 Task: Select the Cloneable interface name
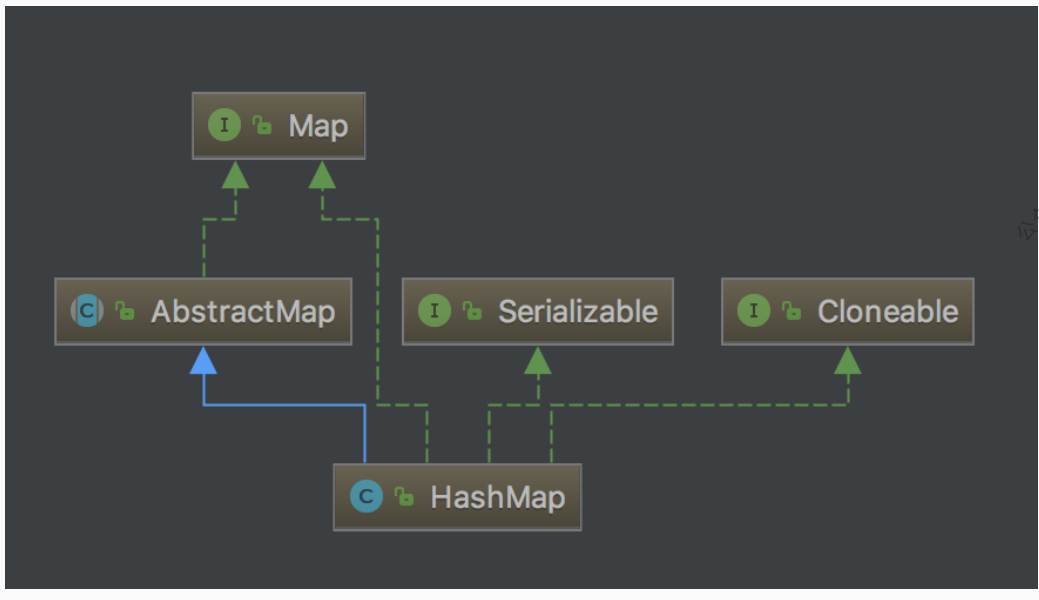[x=887, y=311]
